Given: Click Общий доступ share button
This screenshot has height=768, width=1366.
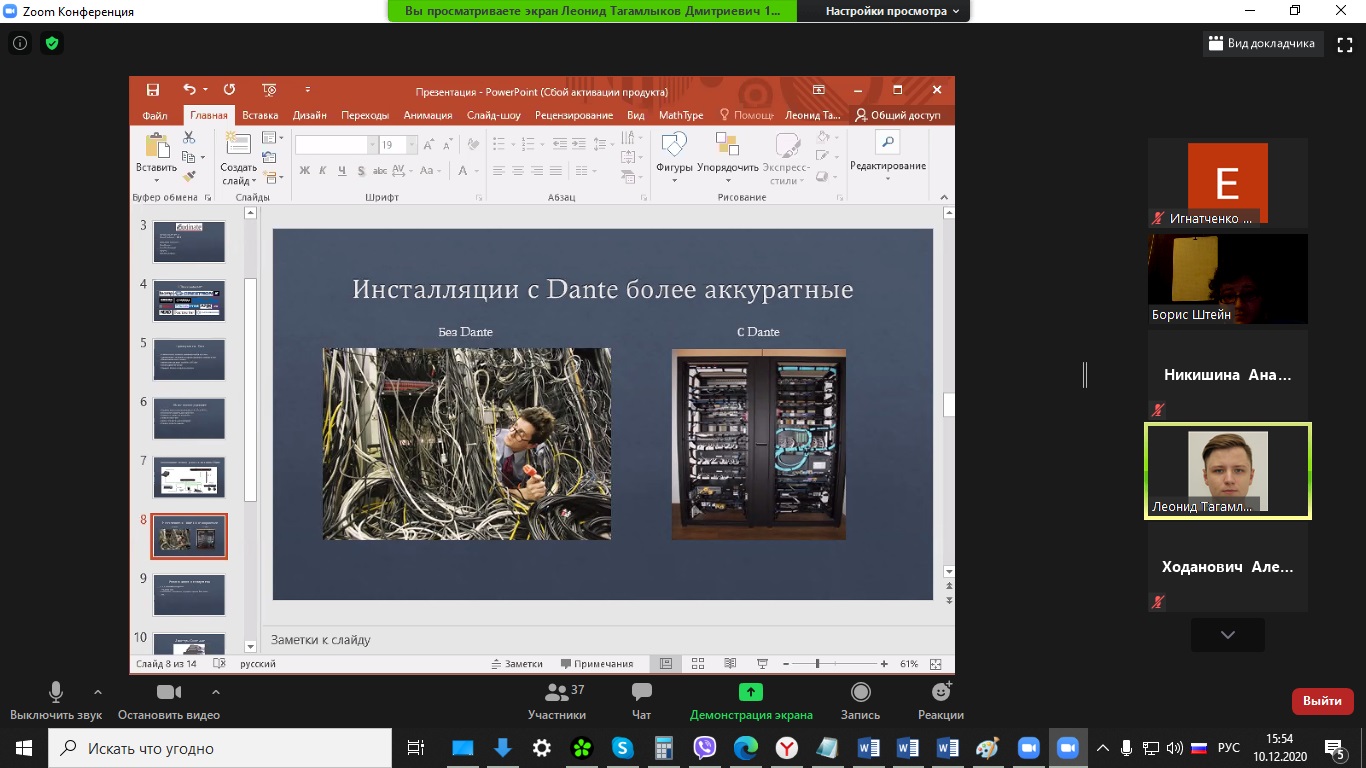Looking at the screenshot, I should [898, 115].
